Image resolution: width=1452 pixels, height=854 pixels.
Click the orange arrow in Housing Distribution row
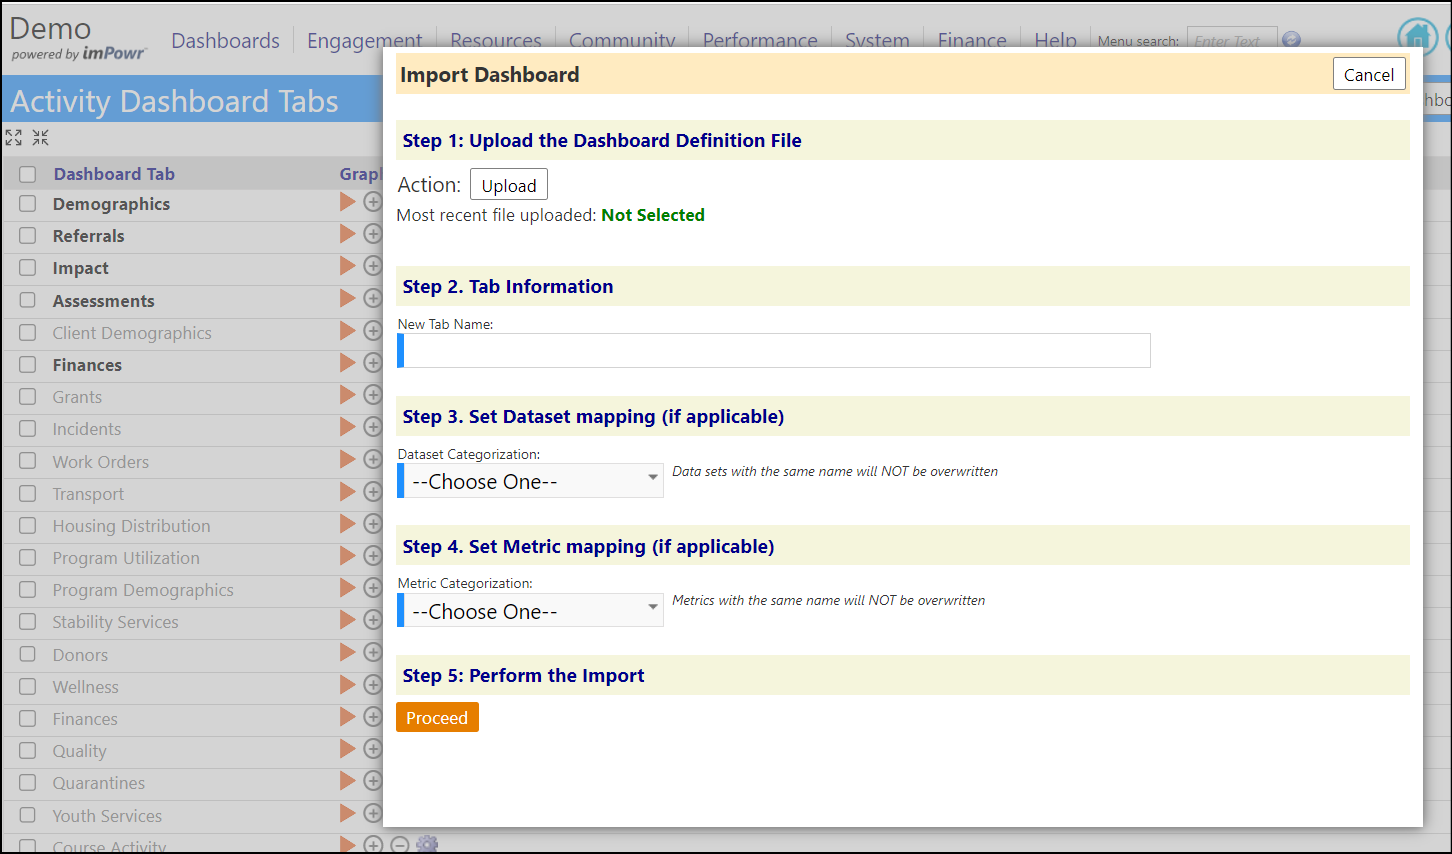point(347,523)
